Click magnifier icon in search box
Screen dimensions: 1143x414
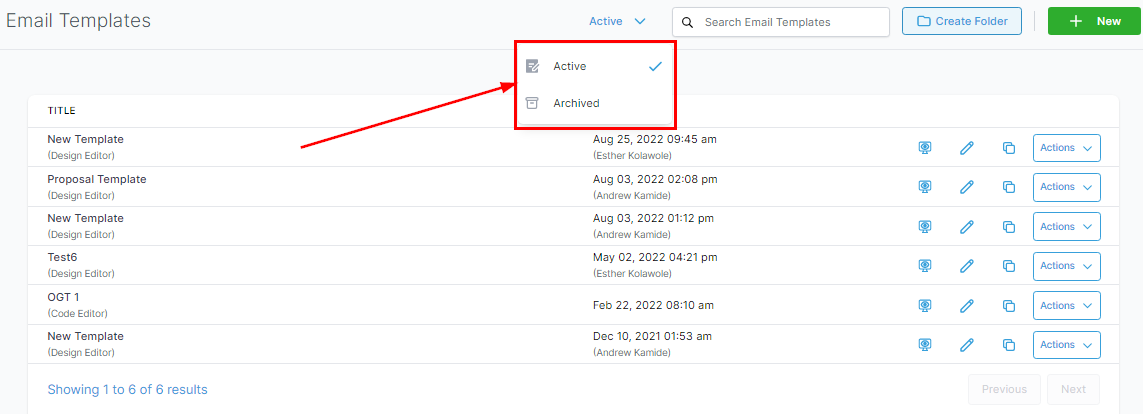point(688,22)
